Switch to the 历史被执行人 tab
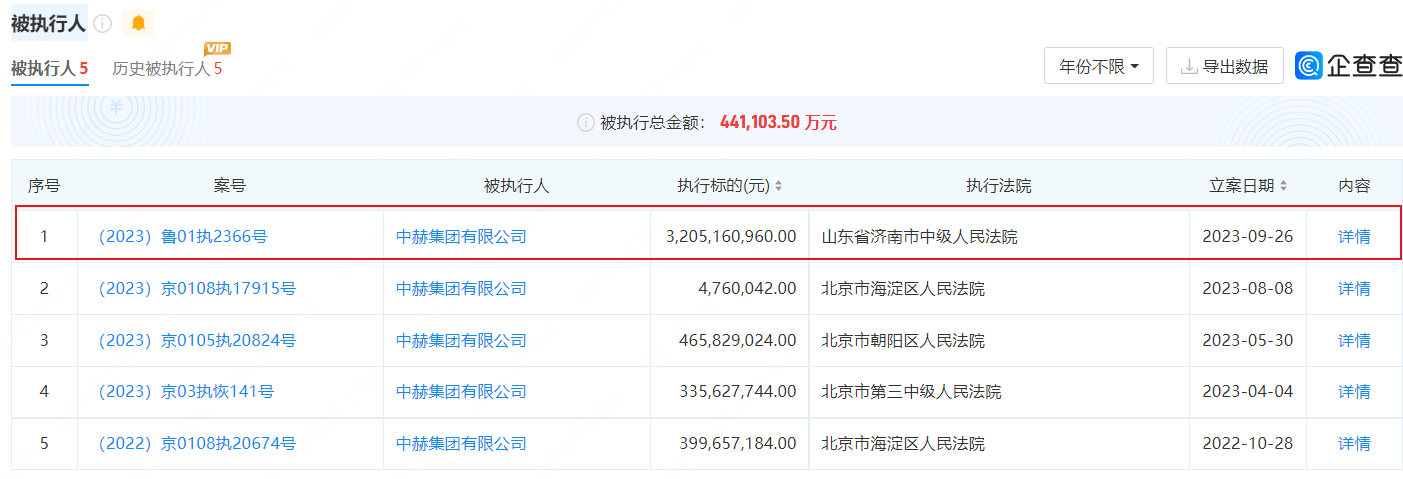Image resolution: width=1403 pixels, height=479 pixels. (166, 69)
